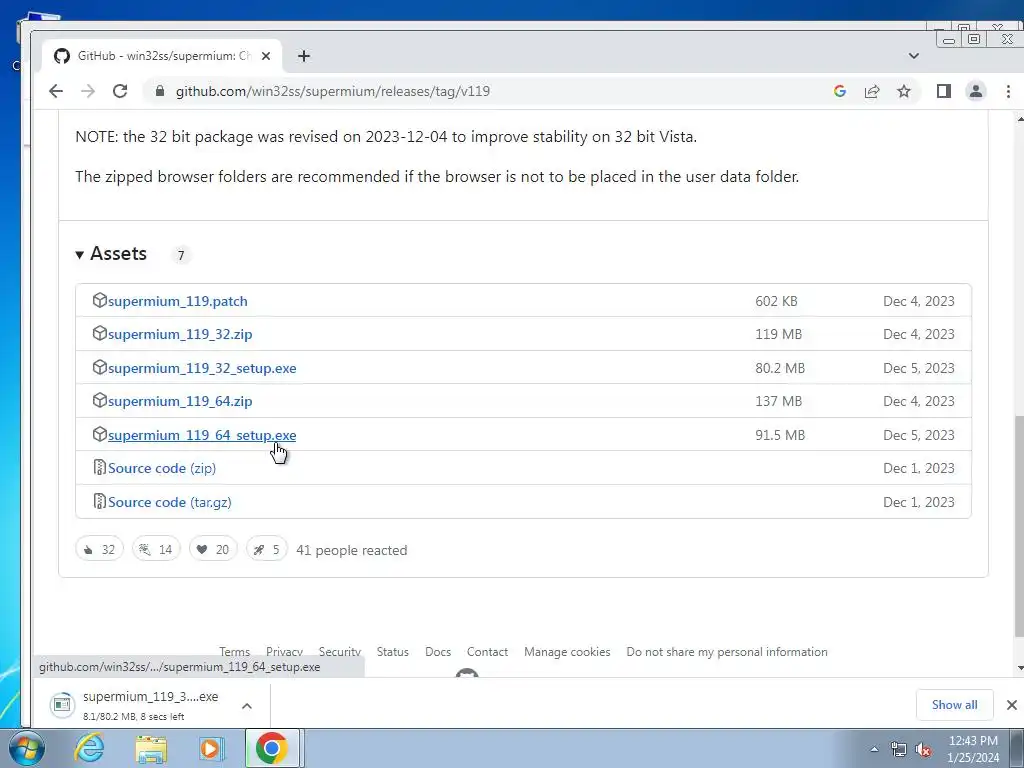1024x768 pixels.
Task: Open the browser side panel
Action: (944, 91)
